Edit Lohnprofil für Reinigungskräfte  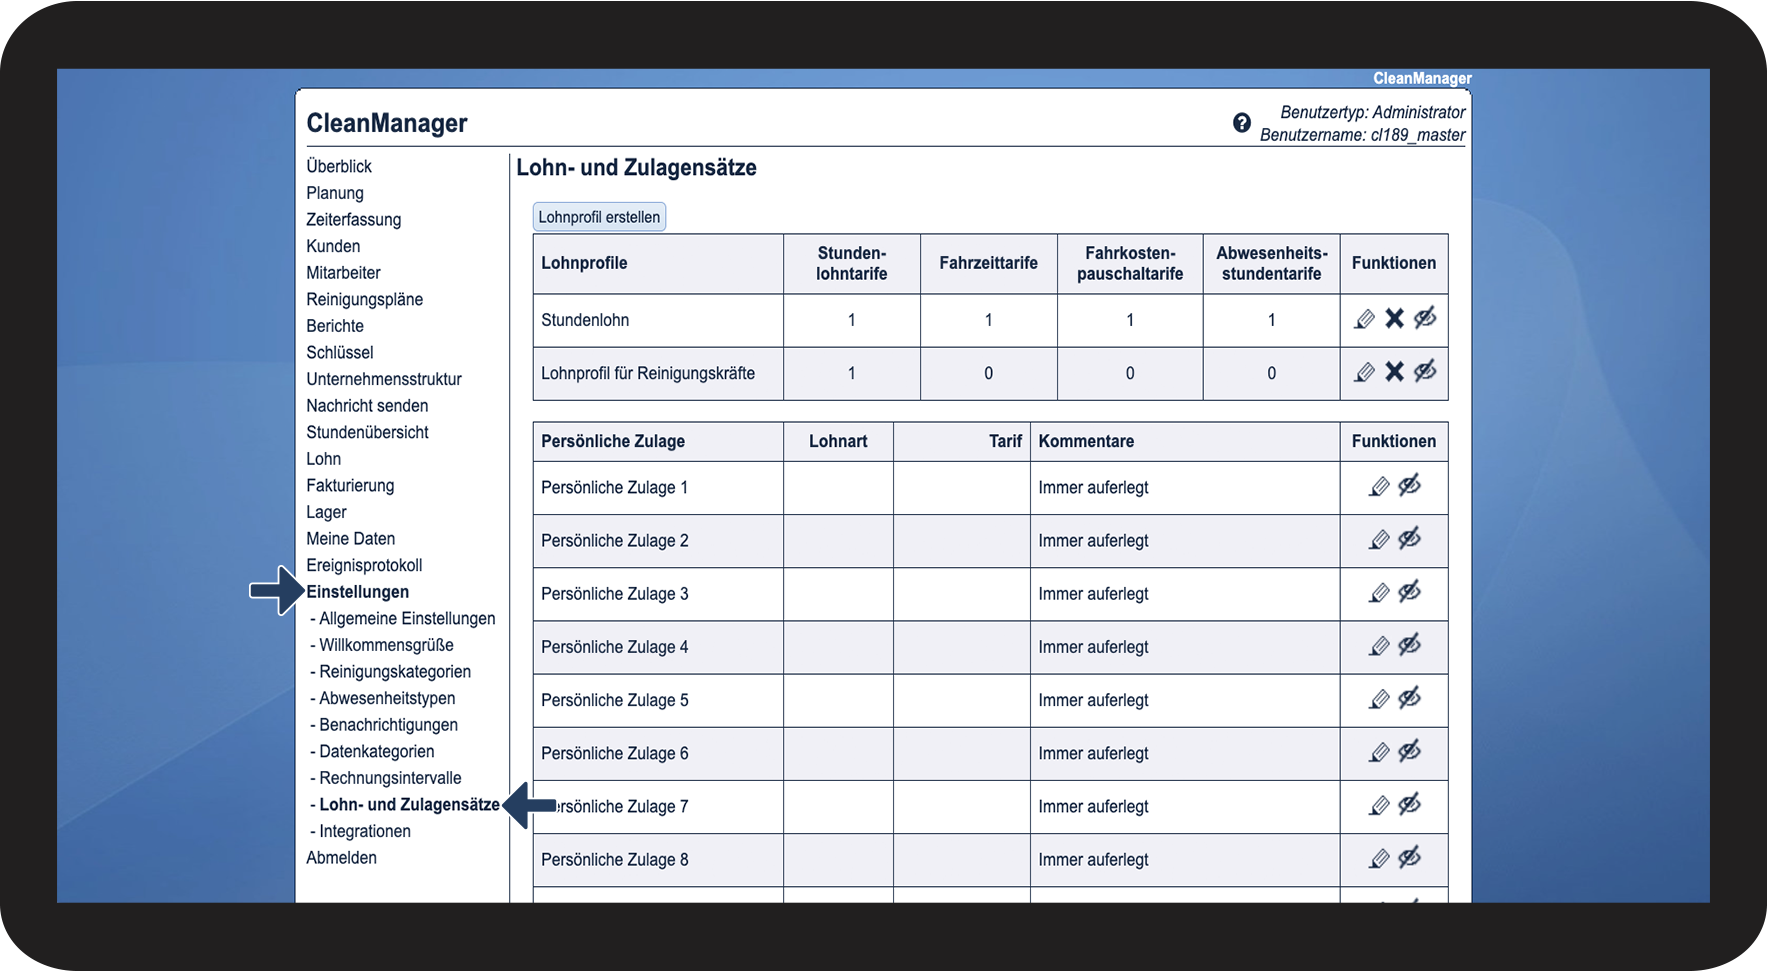pos(1364,372)
